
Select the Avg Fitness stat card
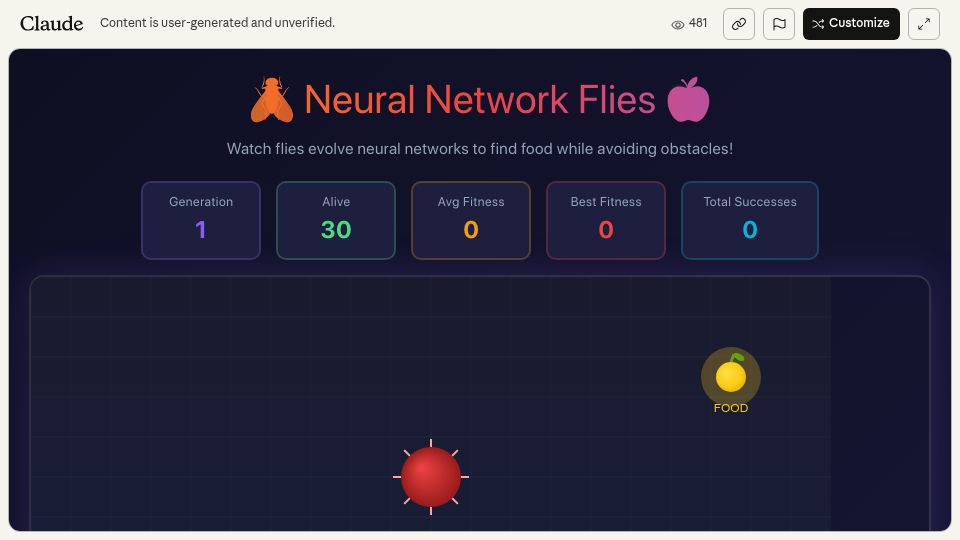click(x=471, y=220)
